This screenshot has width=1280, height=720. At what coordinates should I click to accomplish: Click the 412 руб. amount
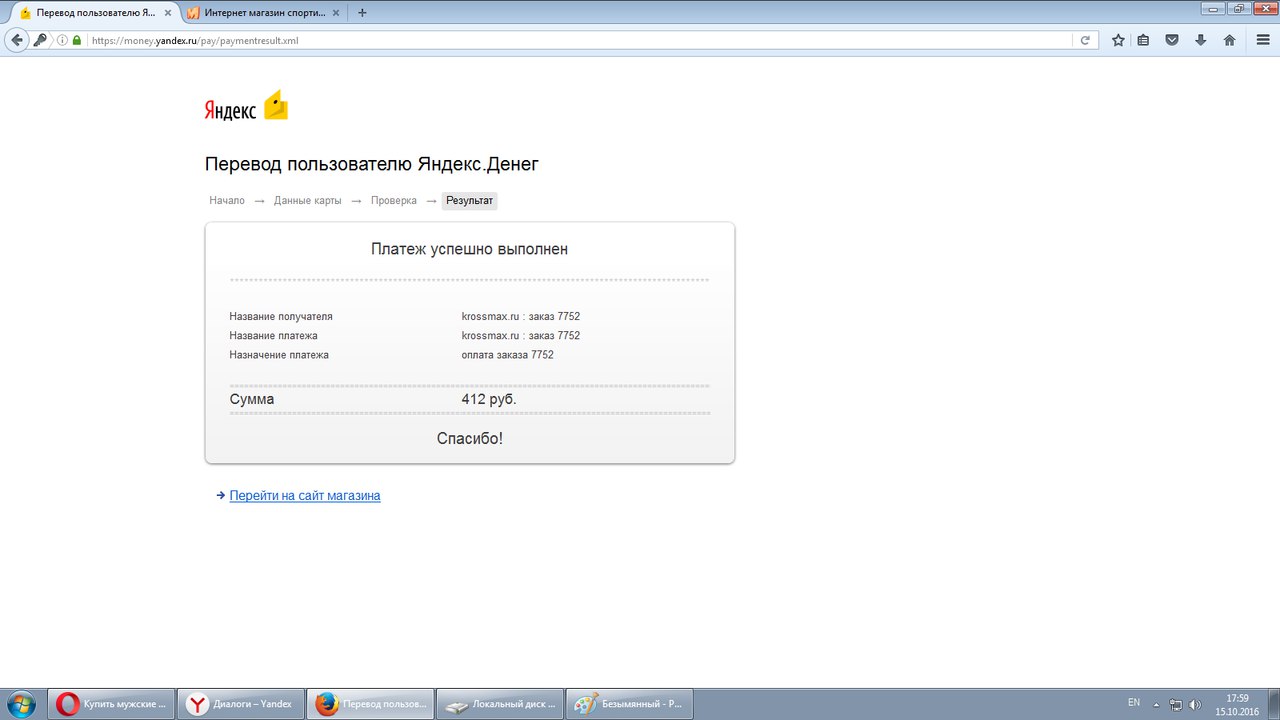click(489, 399)
